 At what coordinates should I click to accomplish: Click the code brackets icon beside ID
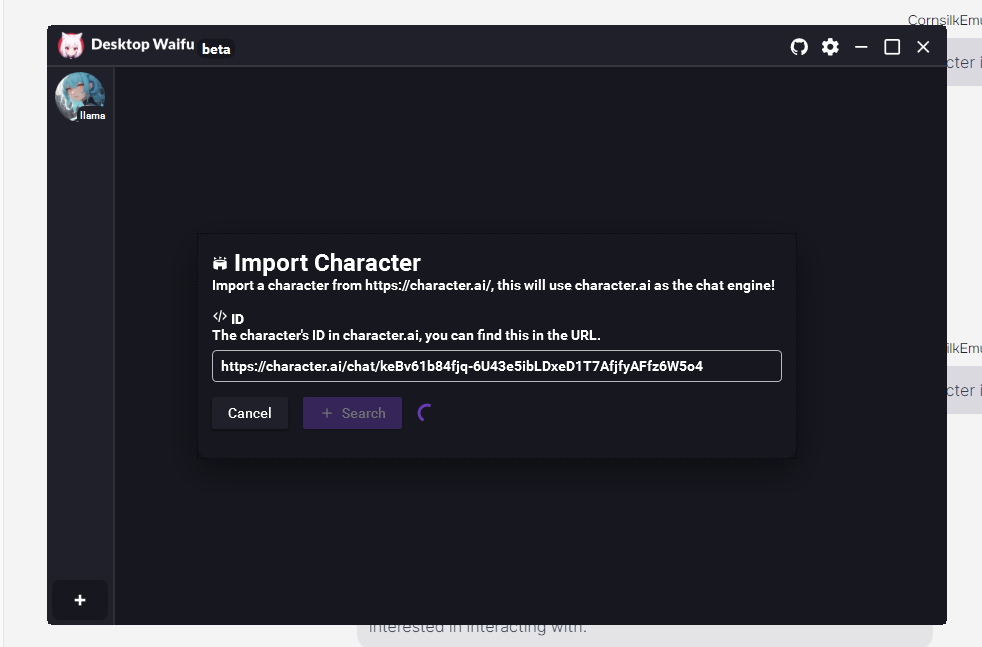coord(220,316)
